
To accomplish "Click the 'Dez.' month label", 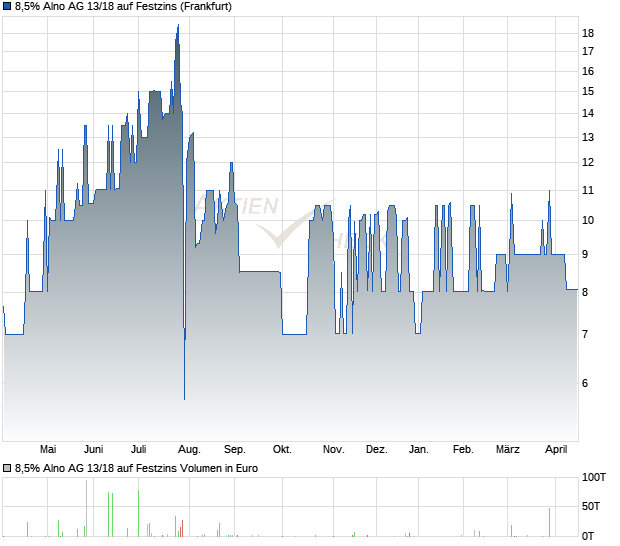I will click(377, 449).
